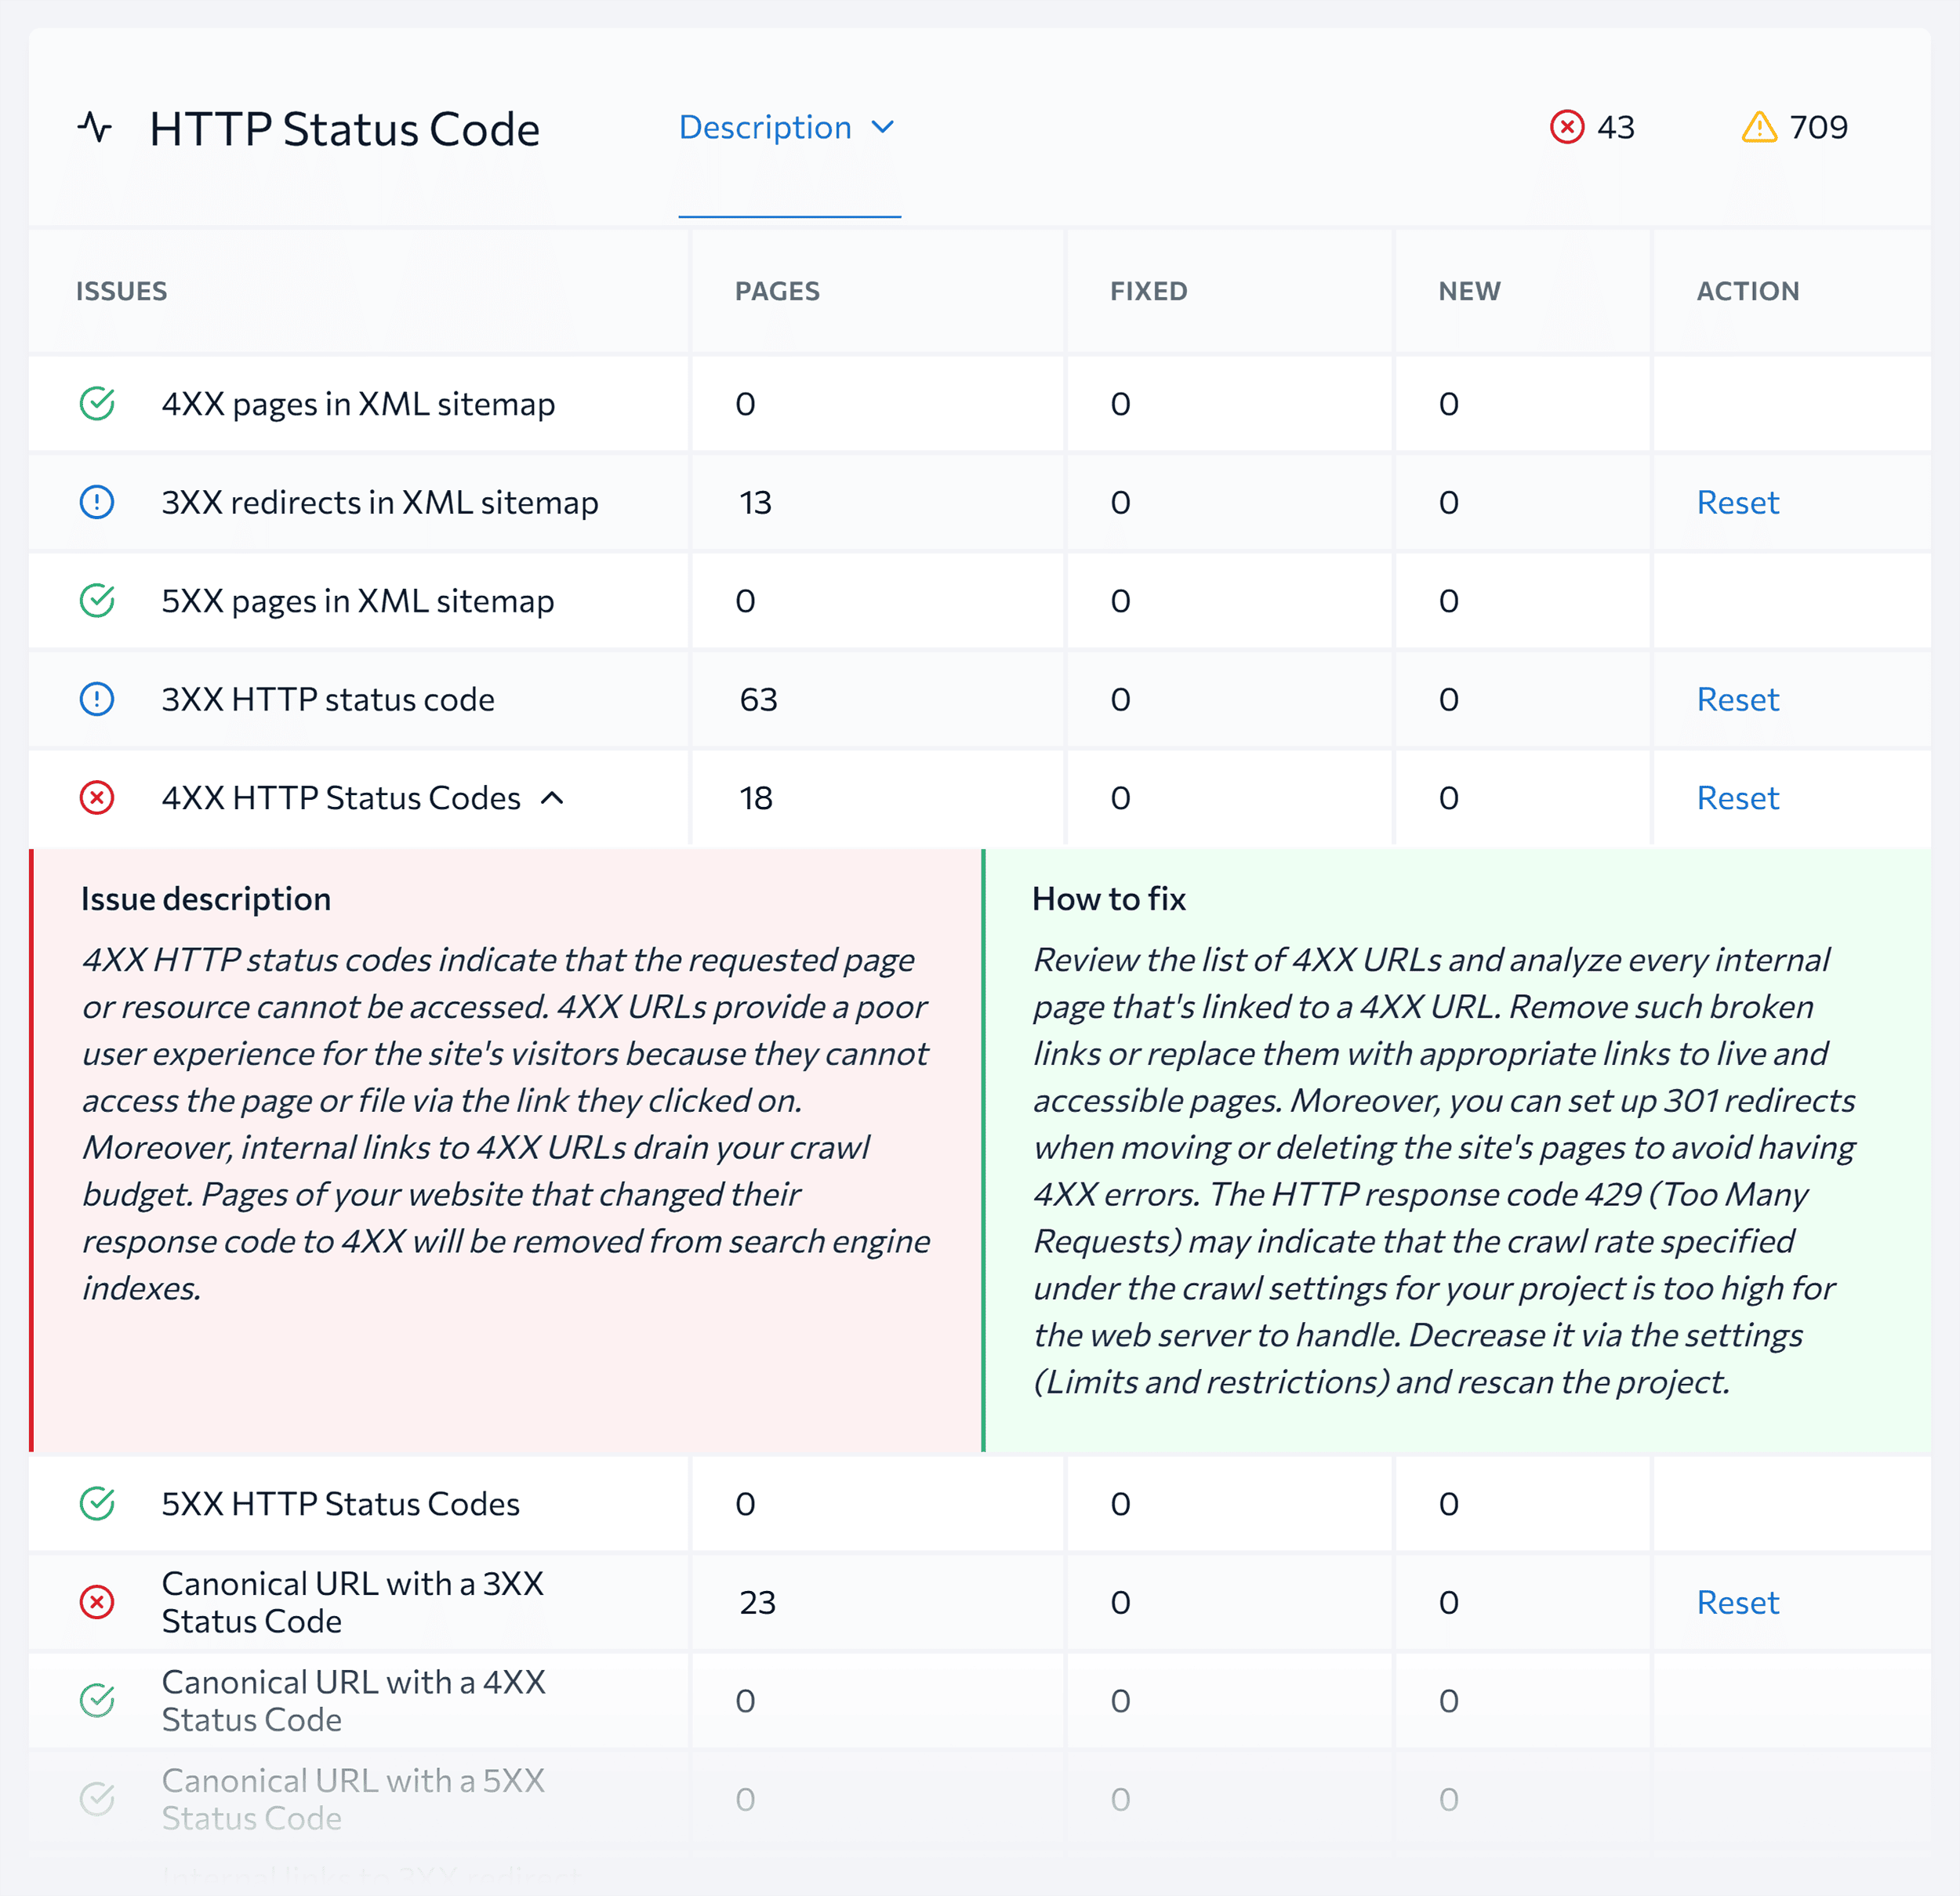This screenshot has height=1896, width=1960.
Task: Reset the 3XX HTTP status code issue
Action: [x=1738, y=700]
